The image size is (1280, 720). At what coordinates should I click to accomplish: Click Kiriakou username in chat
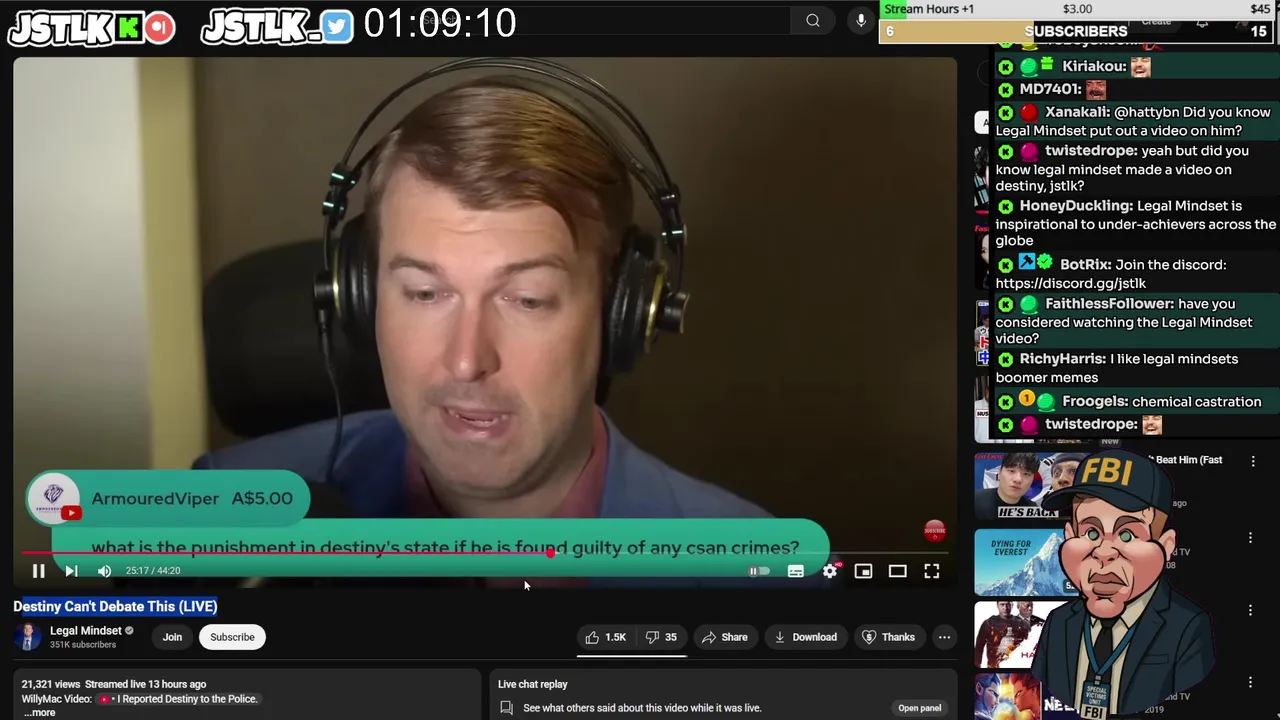(x=1094, y=66)
